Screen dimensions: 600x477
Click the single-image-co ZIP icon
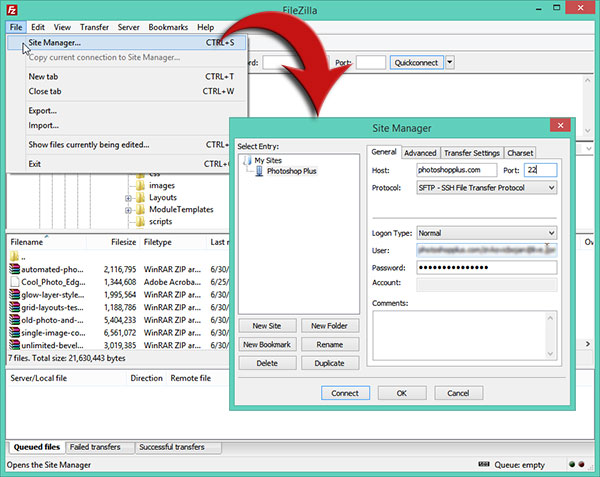[x=14, y=332]
